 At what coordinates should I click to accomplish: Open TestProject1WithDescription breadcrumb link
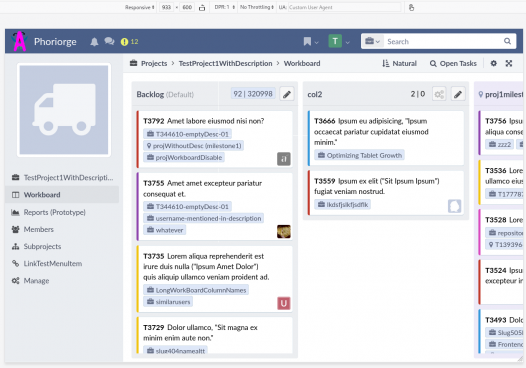pos(225,63)
